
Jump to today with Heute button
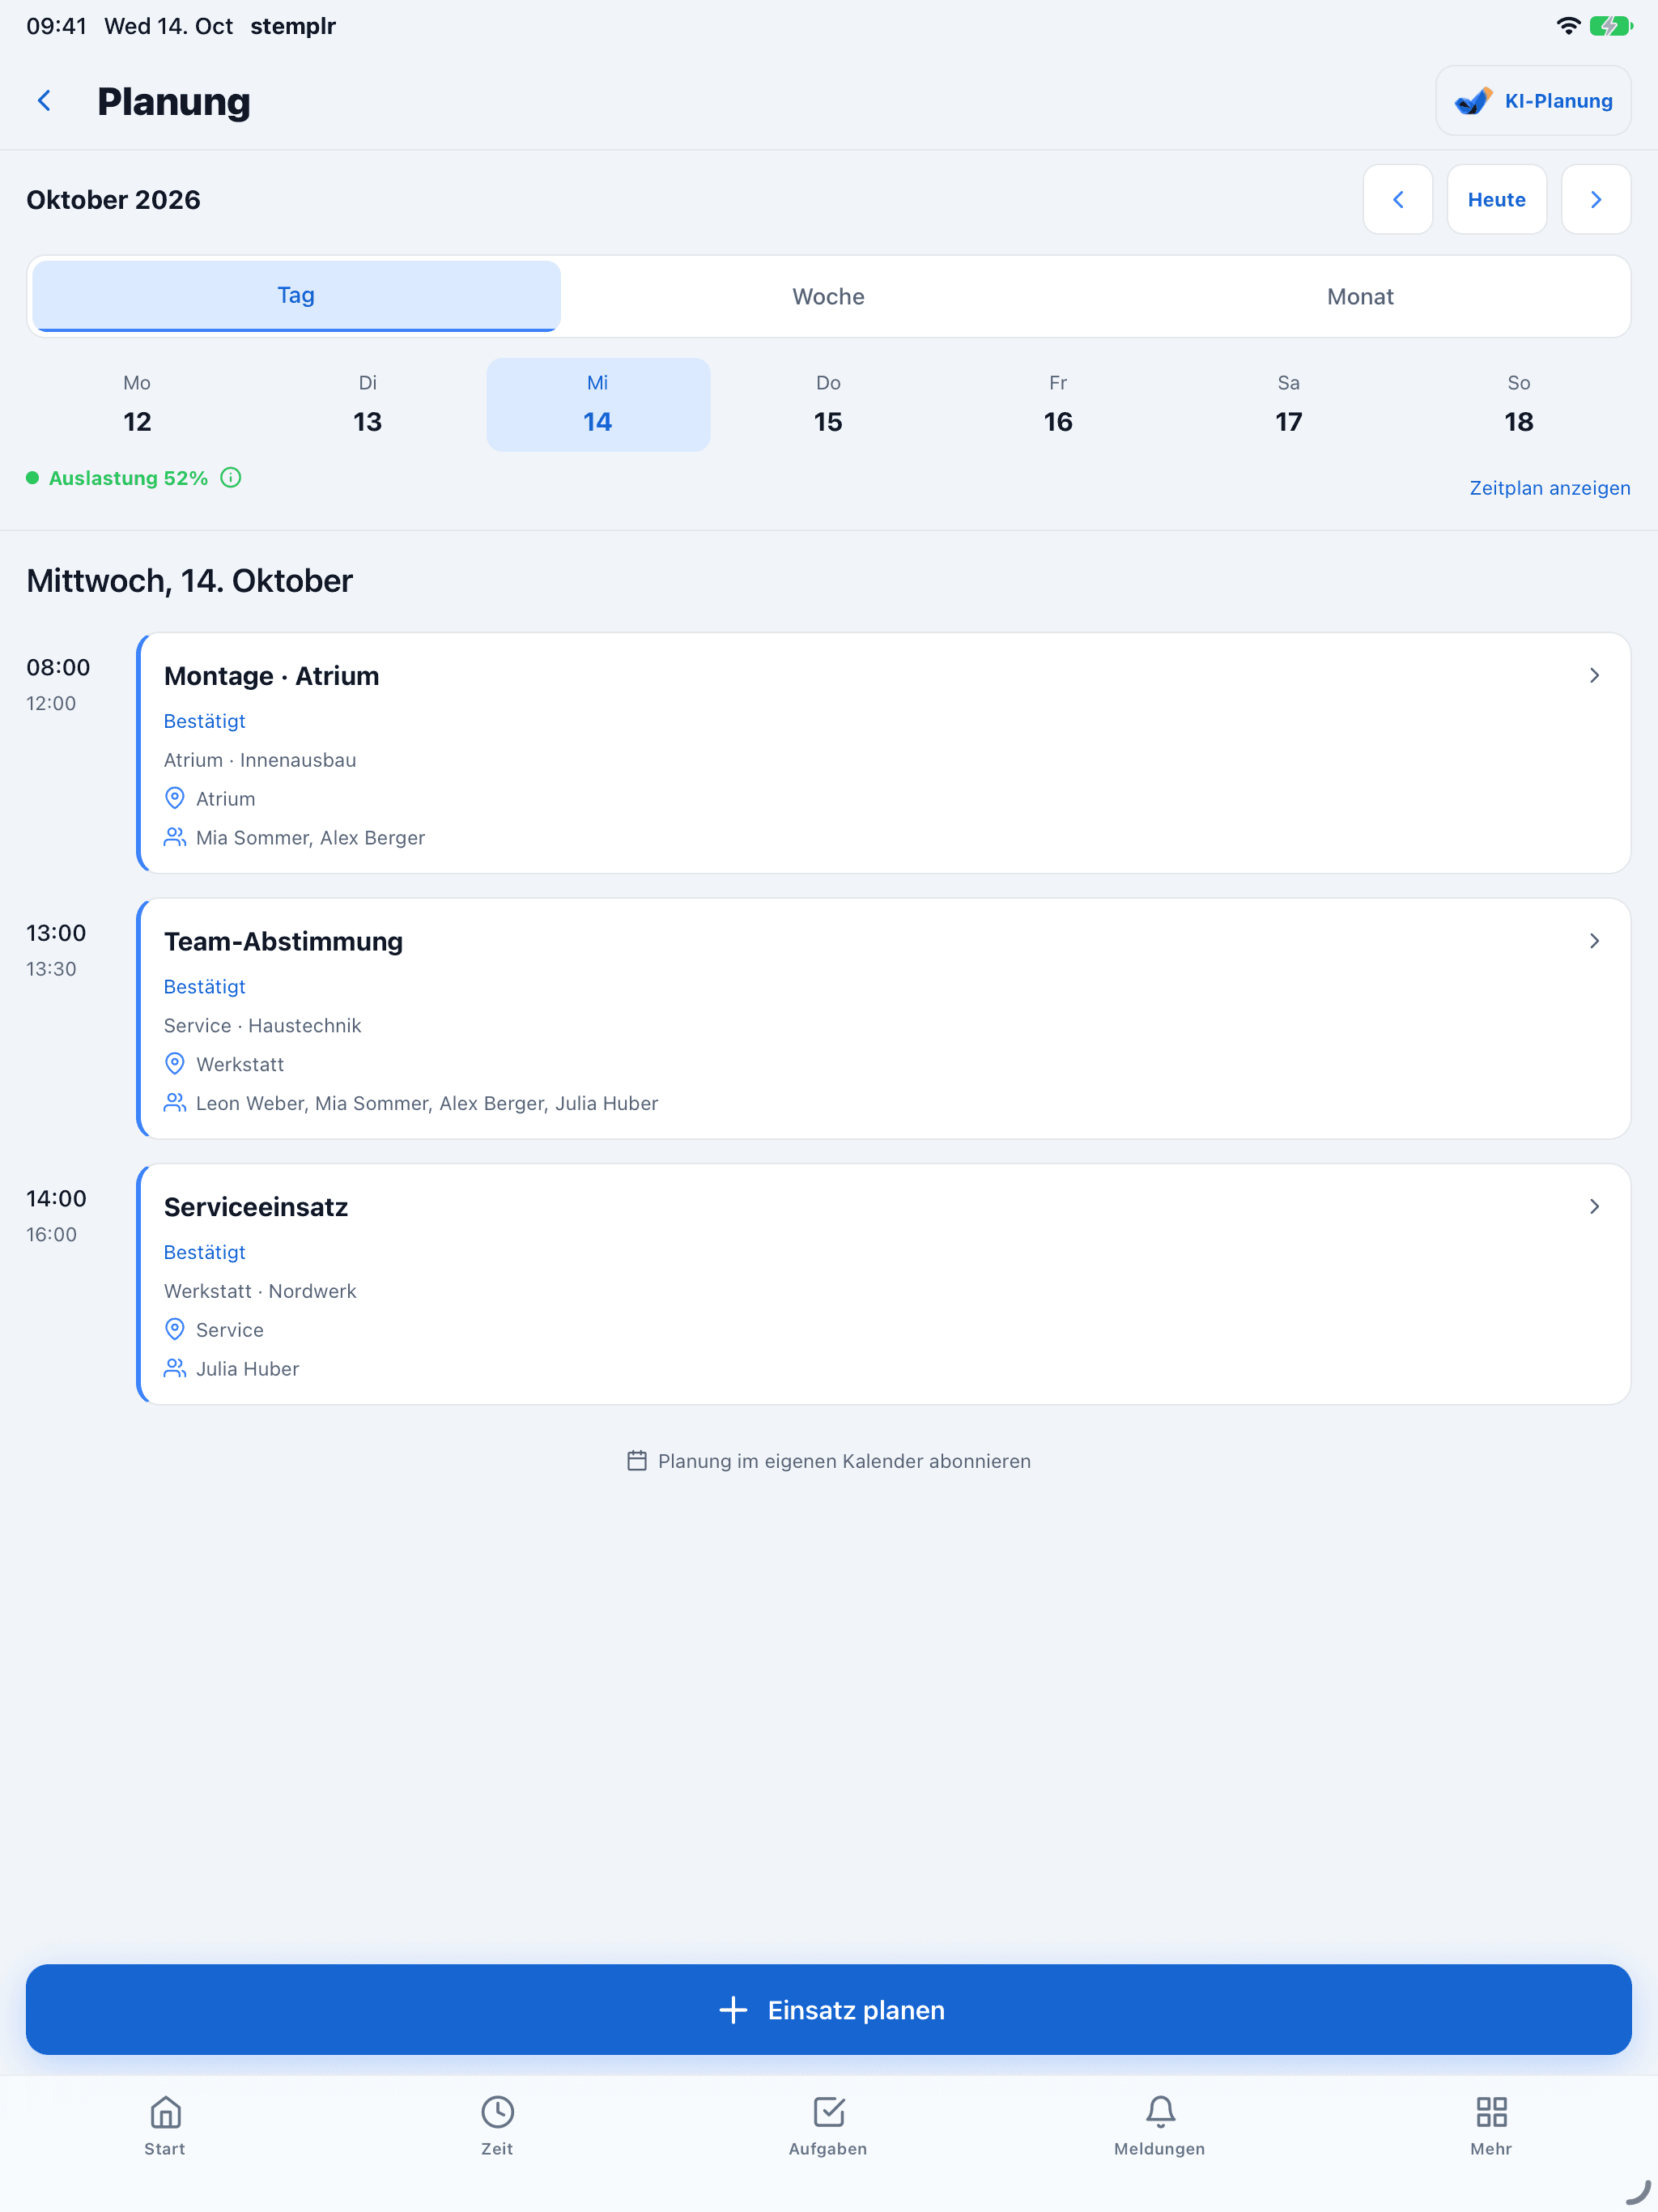pyautogui.click(x=1496, y=200)
